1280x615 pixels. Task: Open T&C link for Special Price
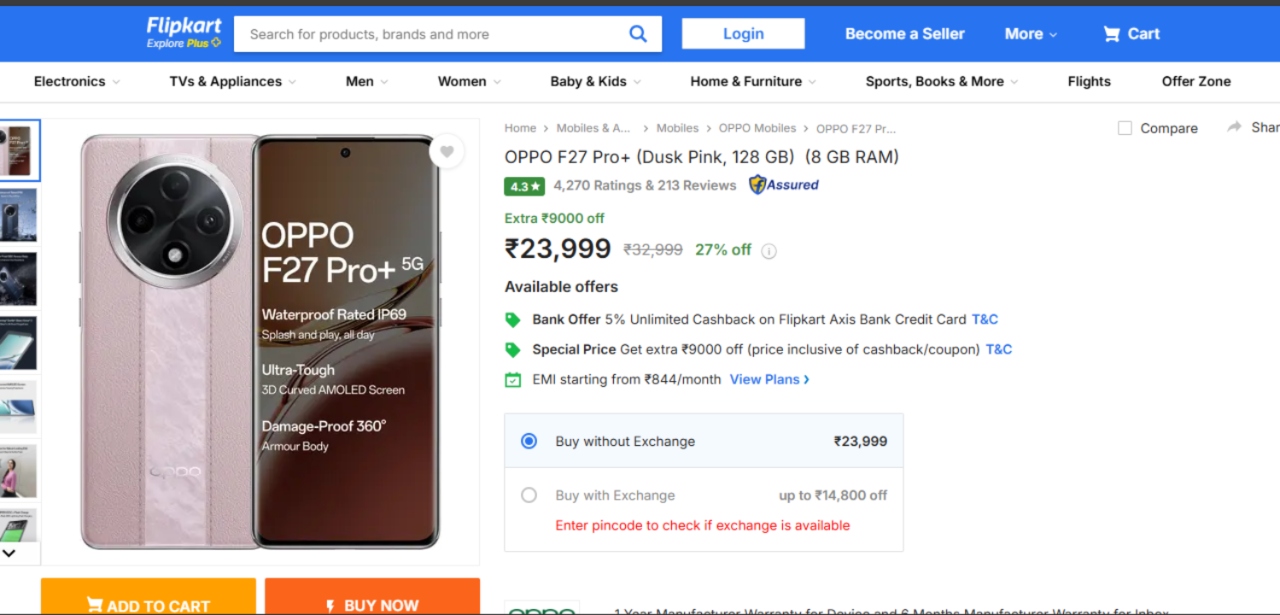999,350
